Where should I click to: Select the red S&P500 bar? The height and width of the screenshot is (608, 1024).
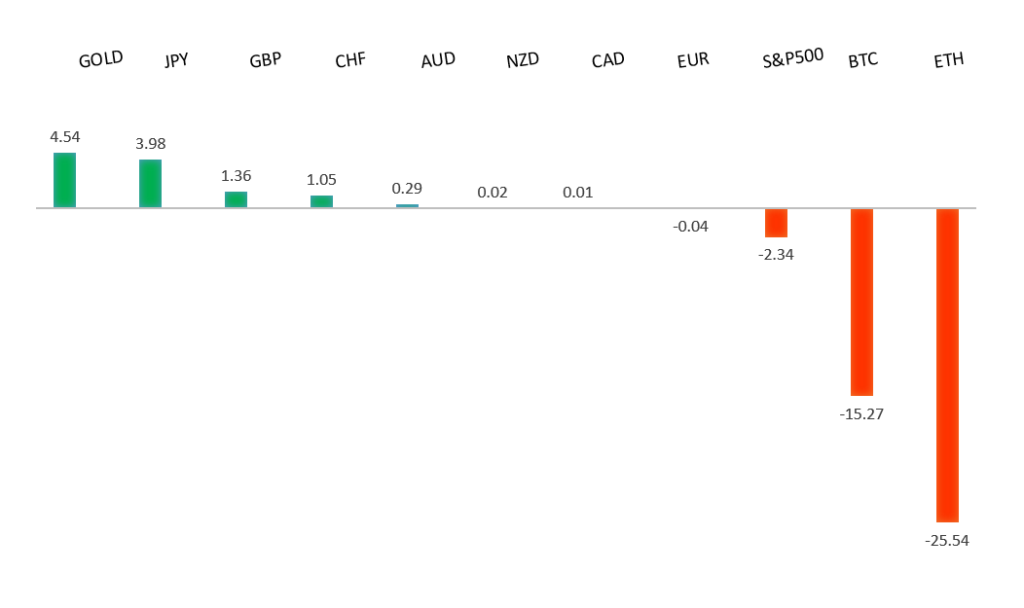tap(776, 222)
